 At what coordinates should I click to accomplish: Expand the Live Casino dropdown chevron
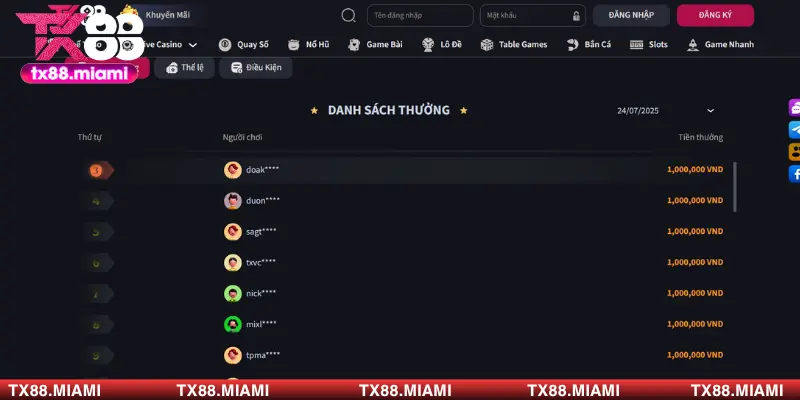click(x=193, y=45)
